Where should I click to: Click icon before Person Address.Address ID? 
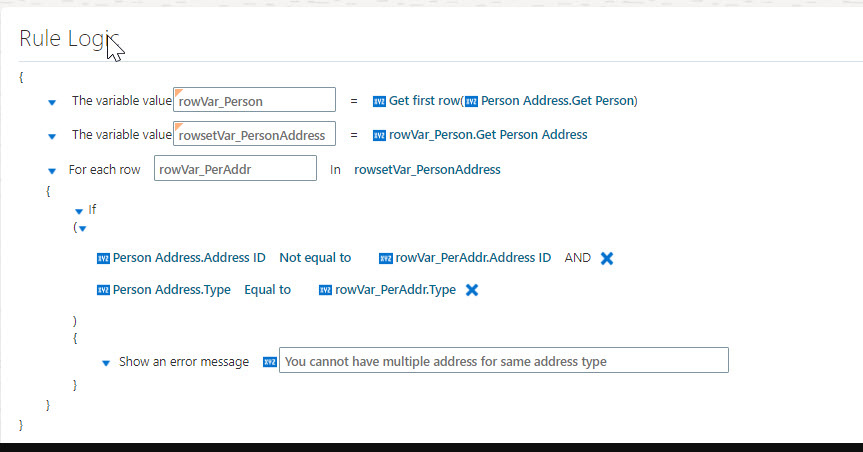103,259
